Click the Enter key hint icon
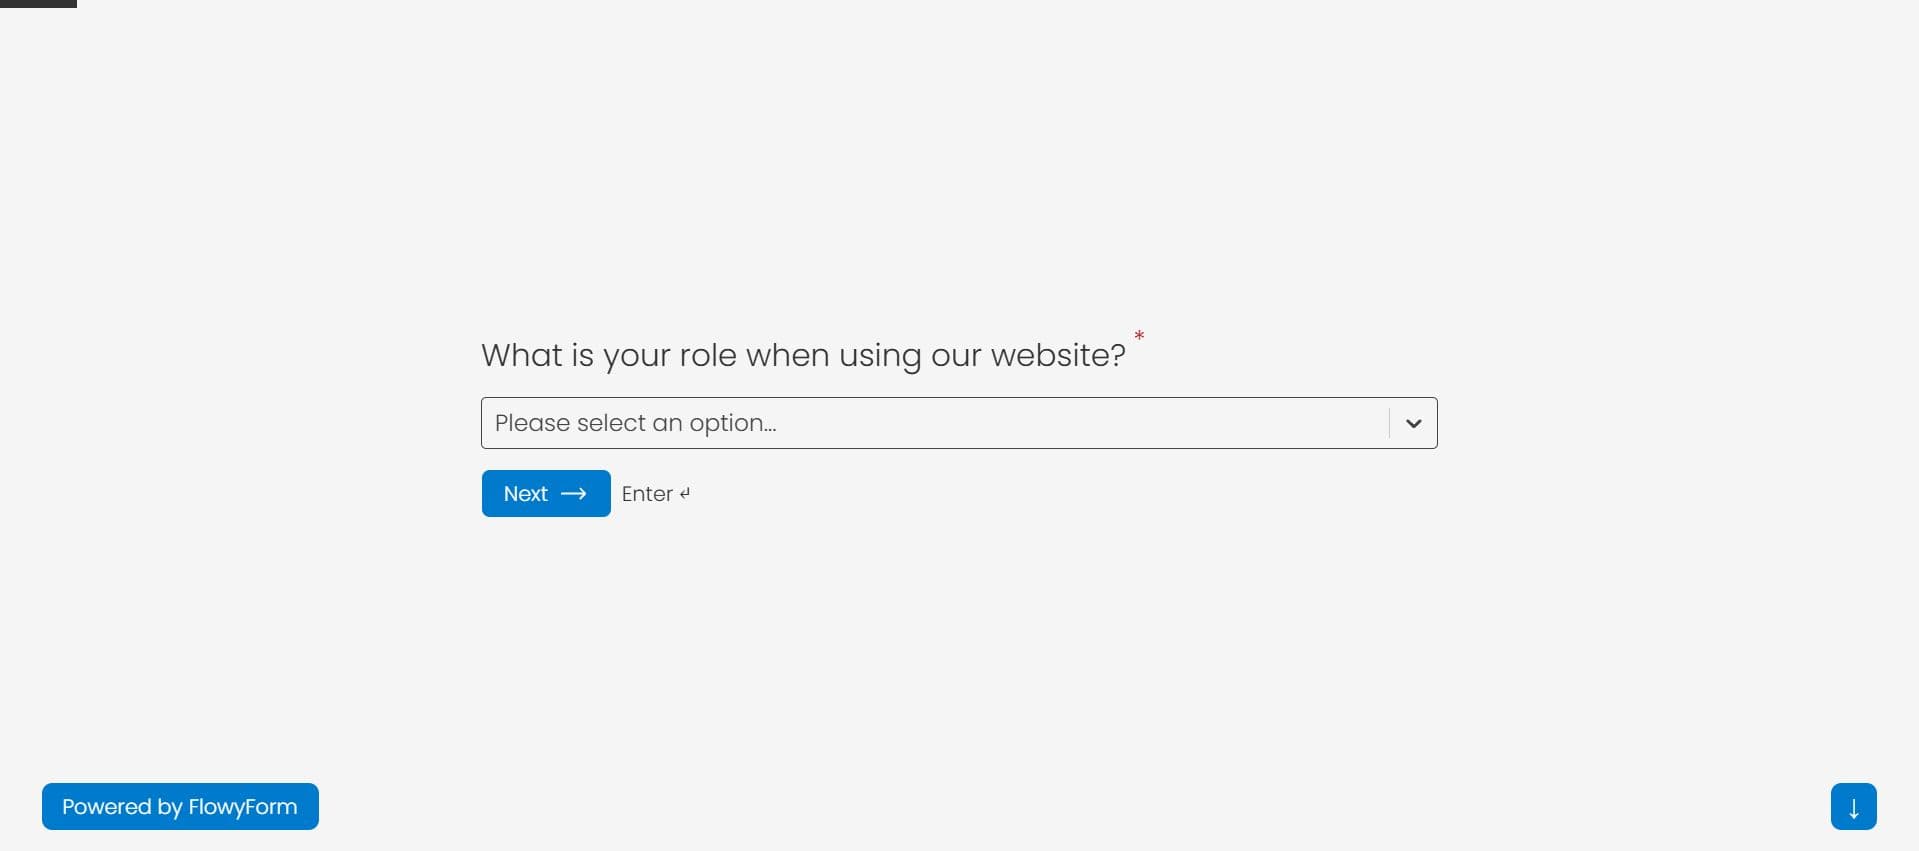The width and height of the screenshot is (1919, 851). point(685,493)
